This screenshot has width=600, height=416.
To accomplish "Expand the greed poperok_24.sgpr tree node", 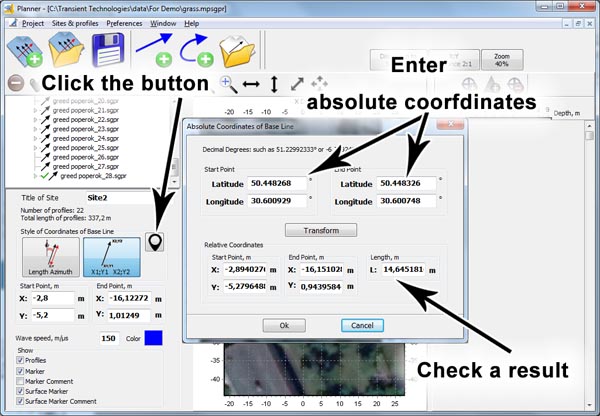I will [36, 139].
